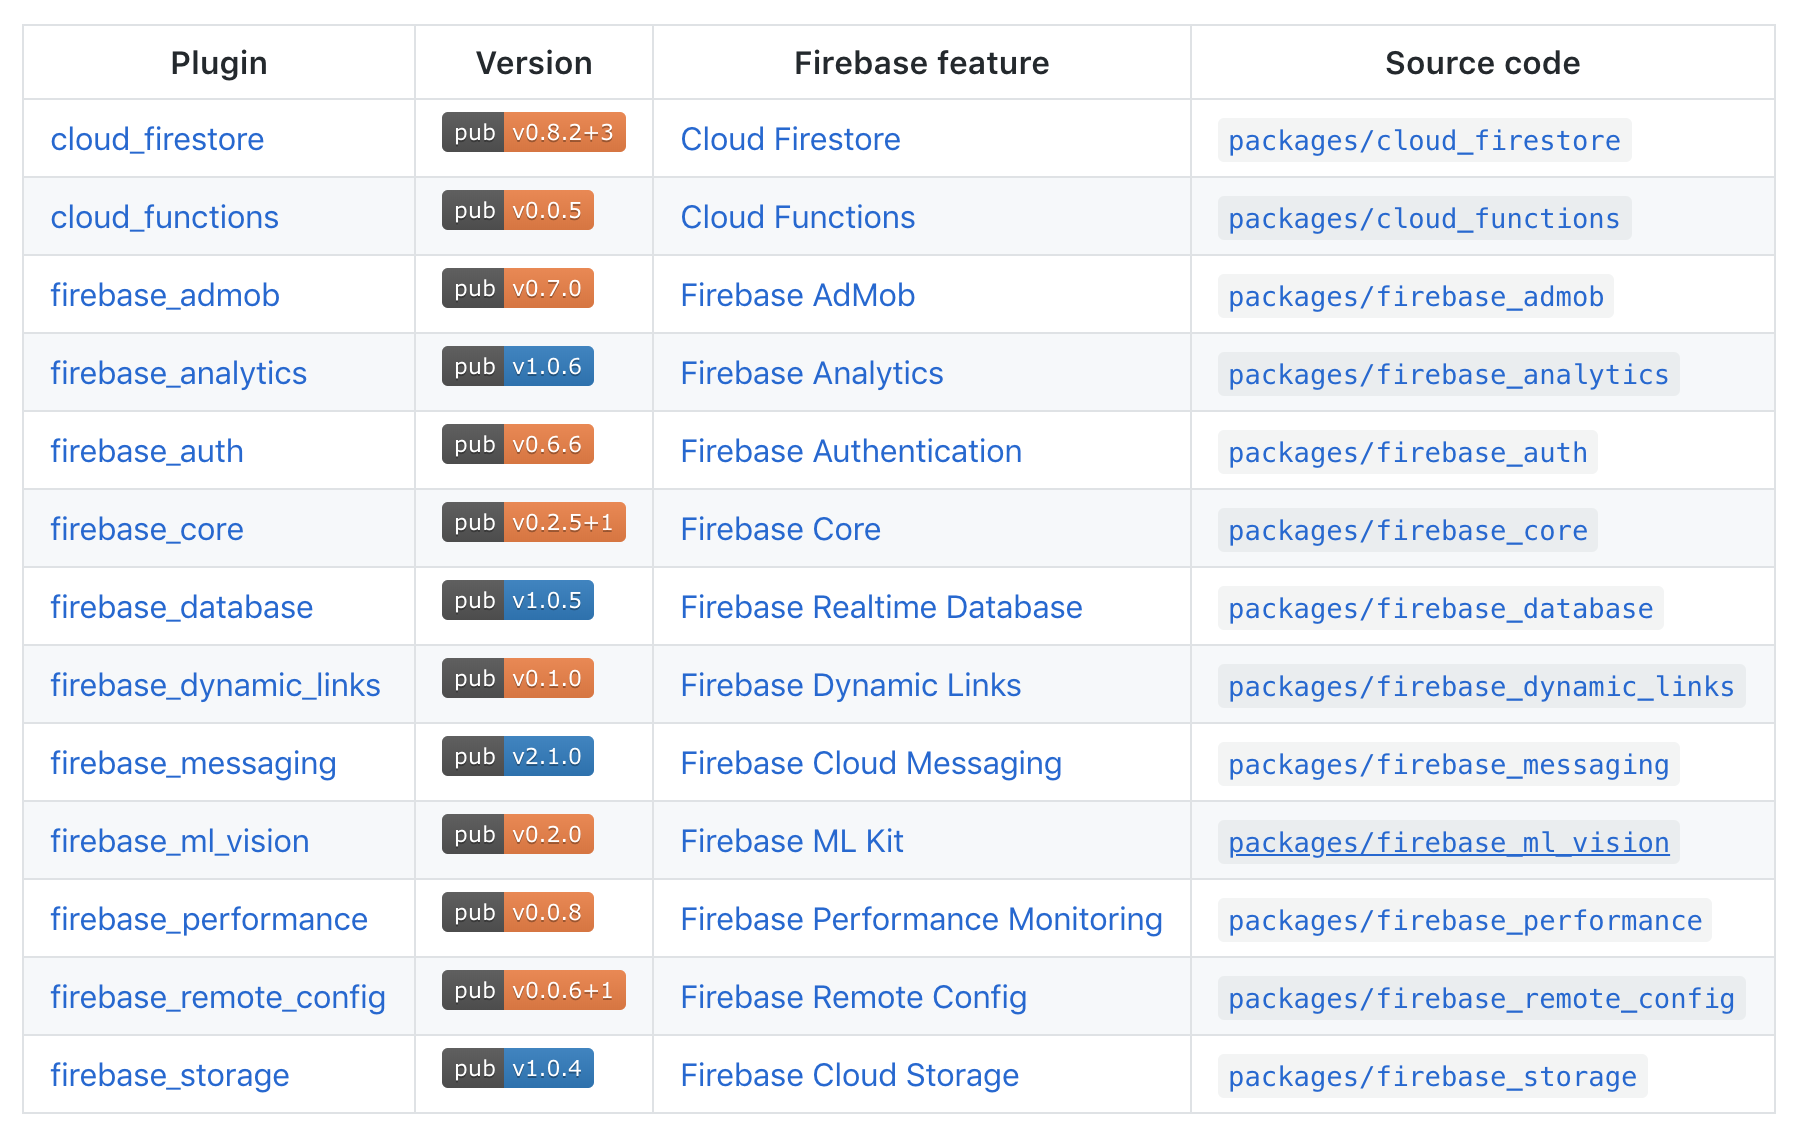Open the firebase_core plugin link

click(147, 529)
